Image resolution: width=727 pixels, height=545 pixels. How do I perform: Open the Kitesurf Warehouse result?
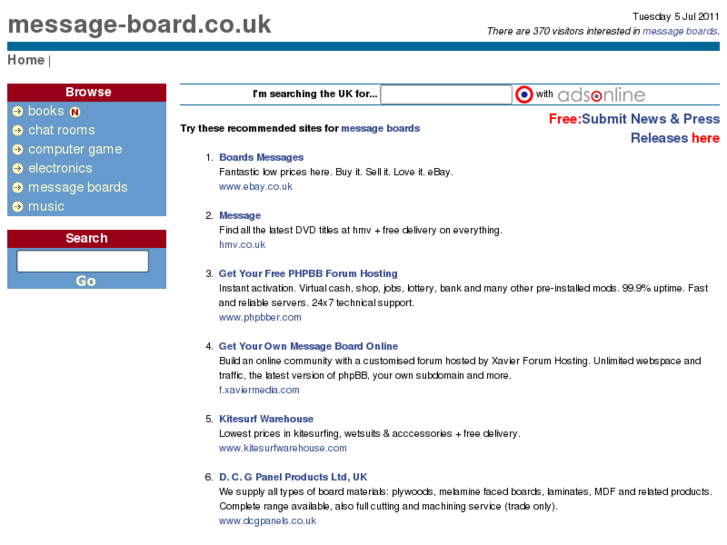(x=266, y=419)
